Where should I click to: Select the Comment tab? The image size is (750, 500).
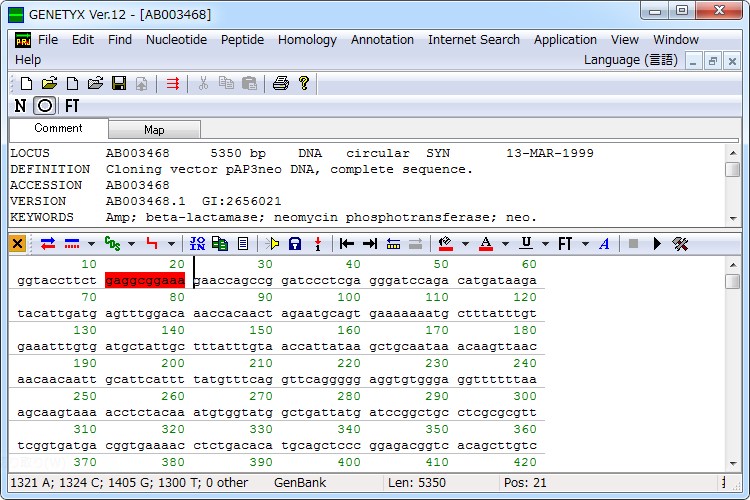[58, 128]
